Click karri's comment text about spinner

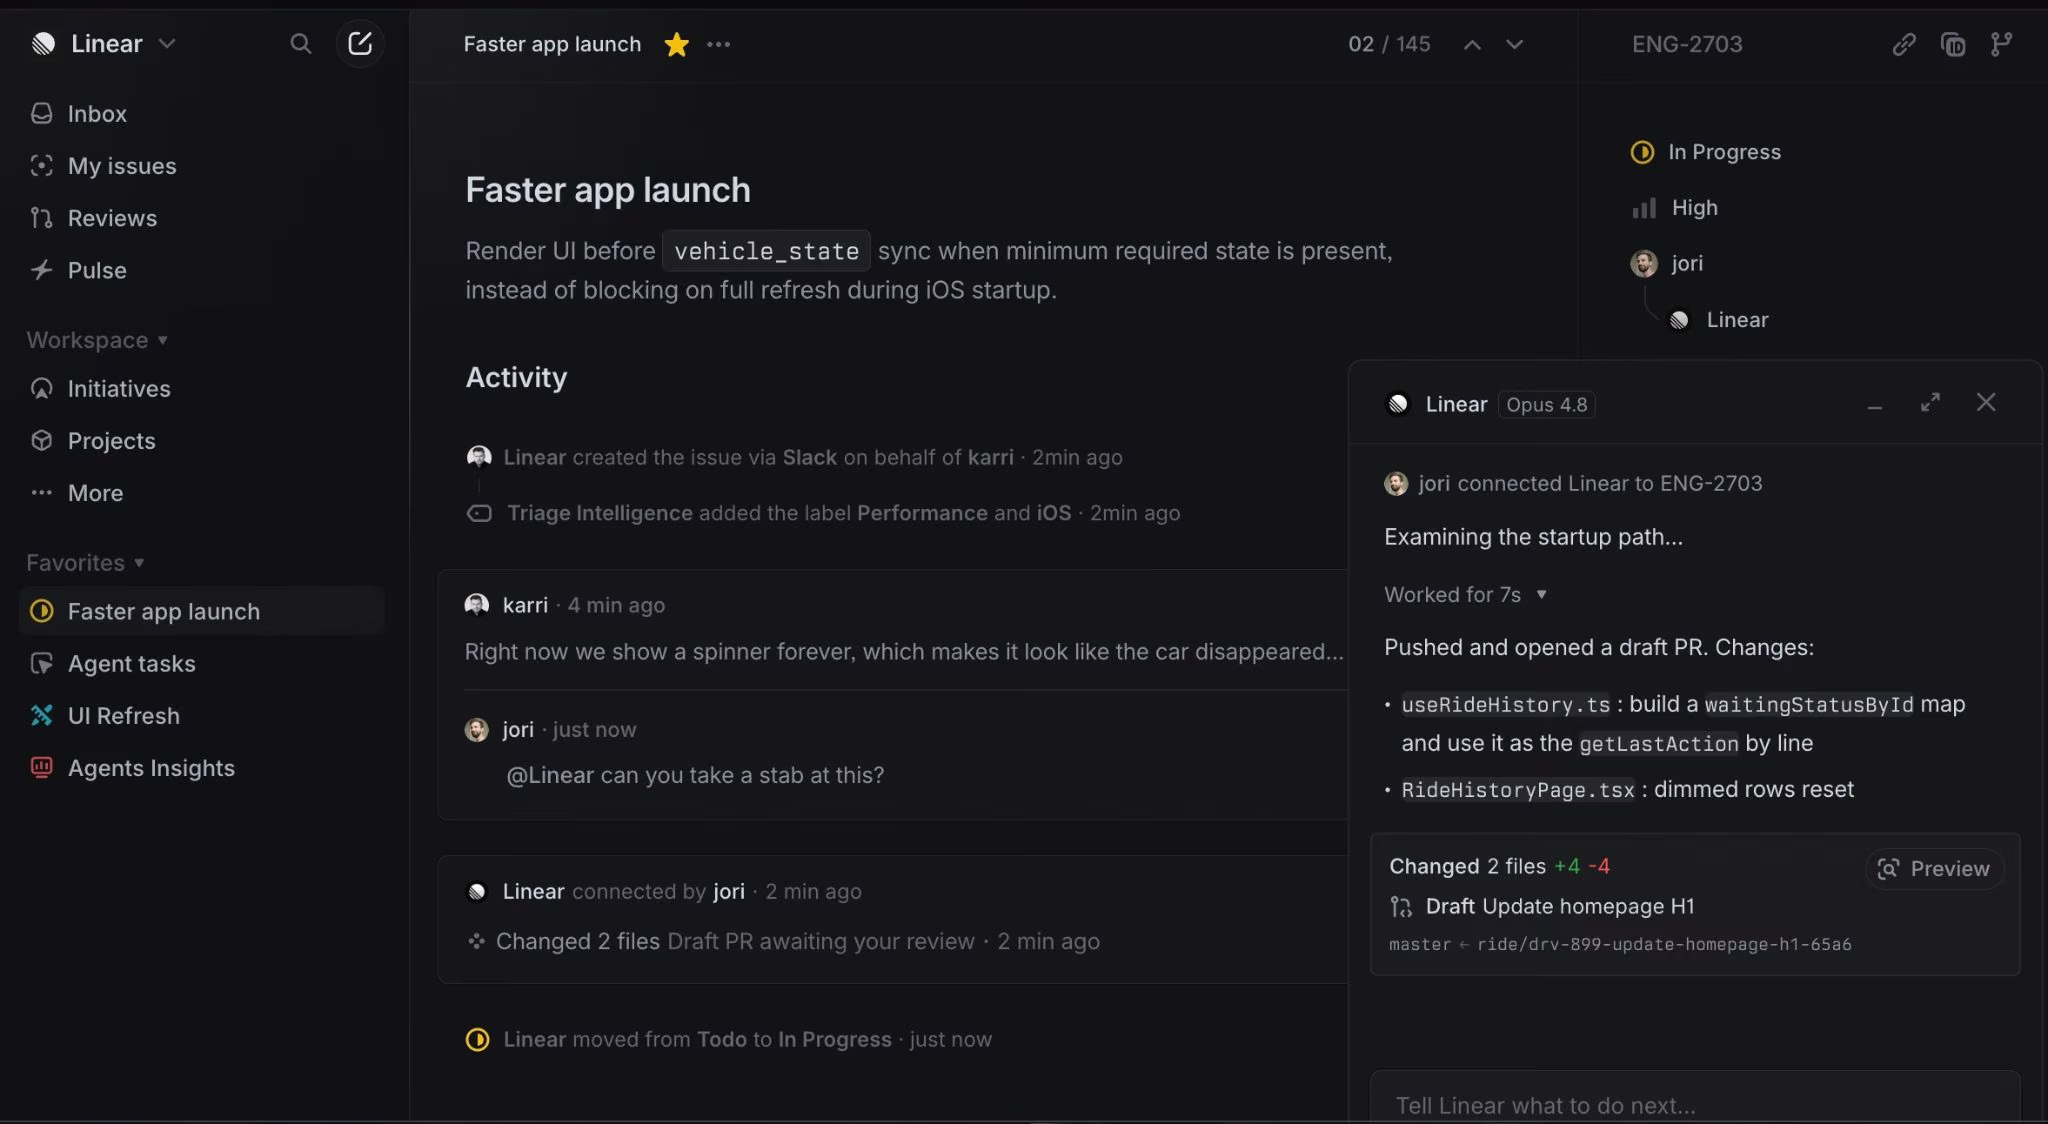tap(904, 652)
